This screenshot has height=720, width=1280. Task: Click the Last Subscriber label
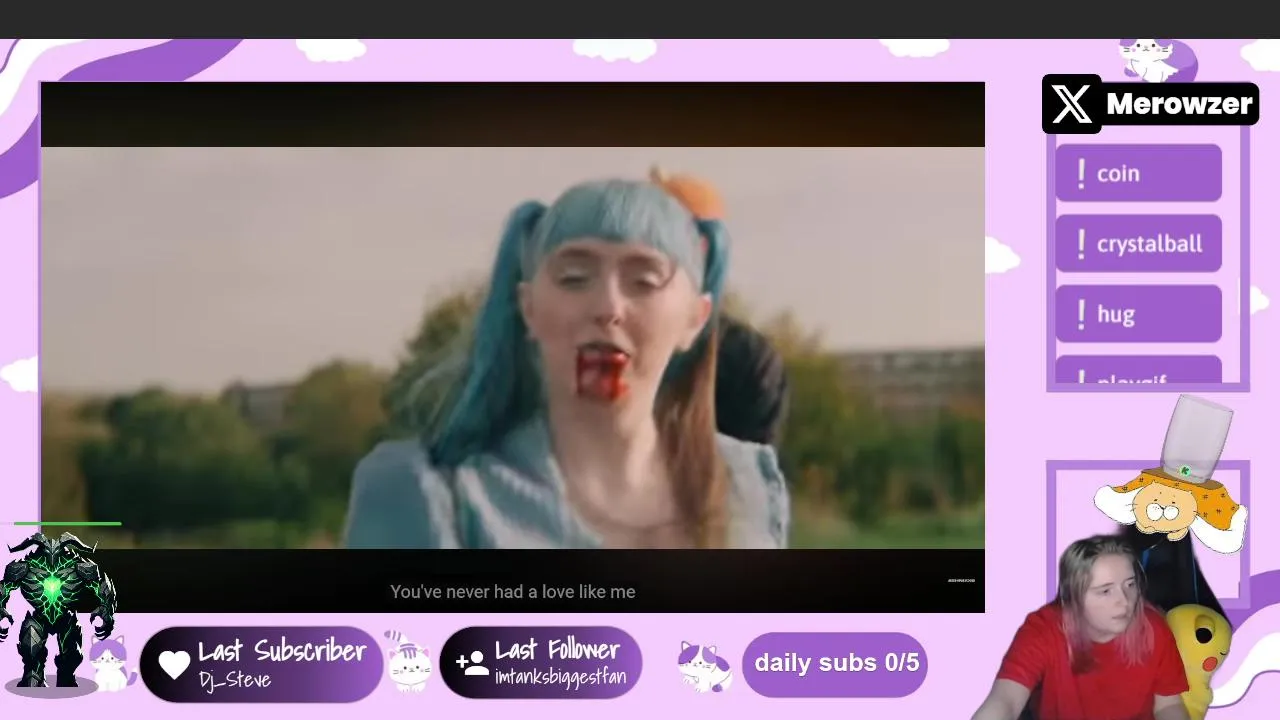pyautogui.click(x=282, y=652)
